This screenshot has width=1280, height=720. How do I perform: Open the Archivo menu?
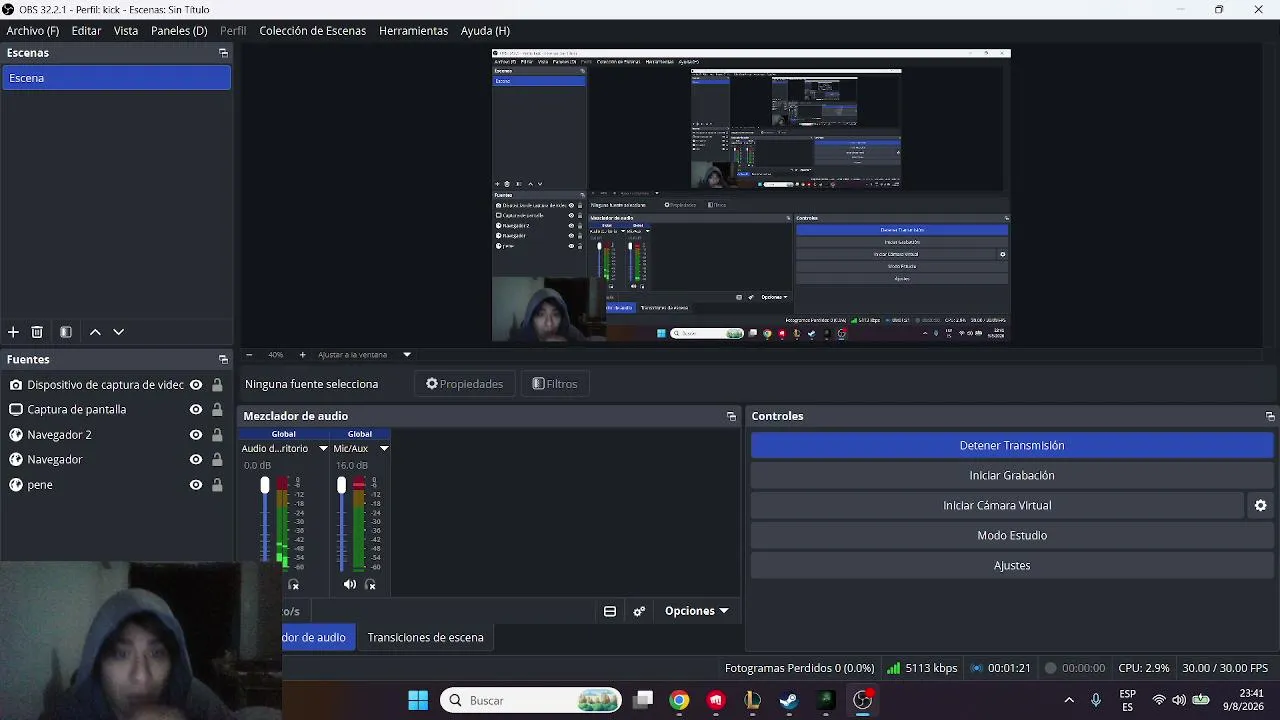[x=33, y=31]
